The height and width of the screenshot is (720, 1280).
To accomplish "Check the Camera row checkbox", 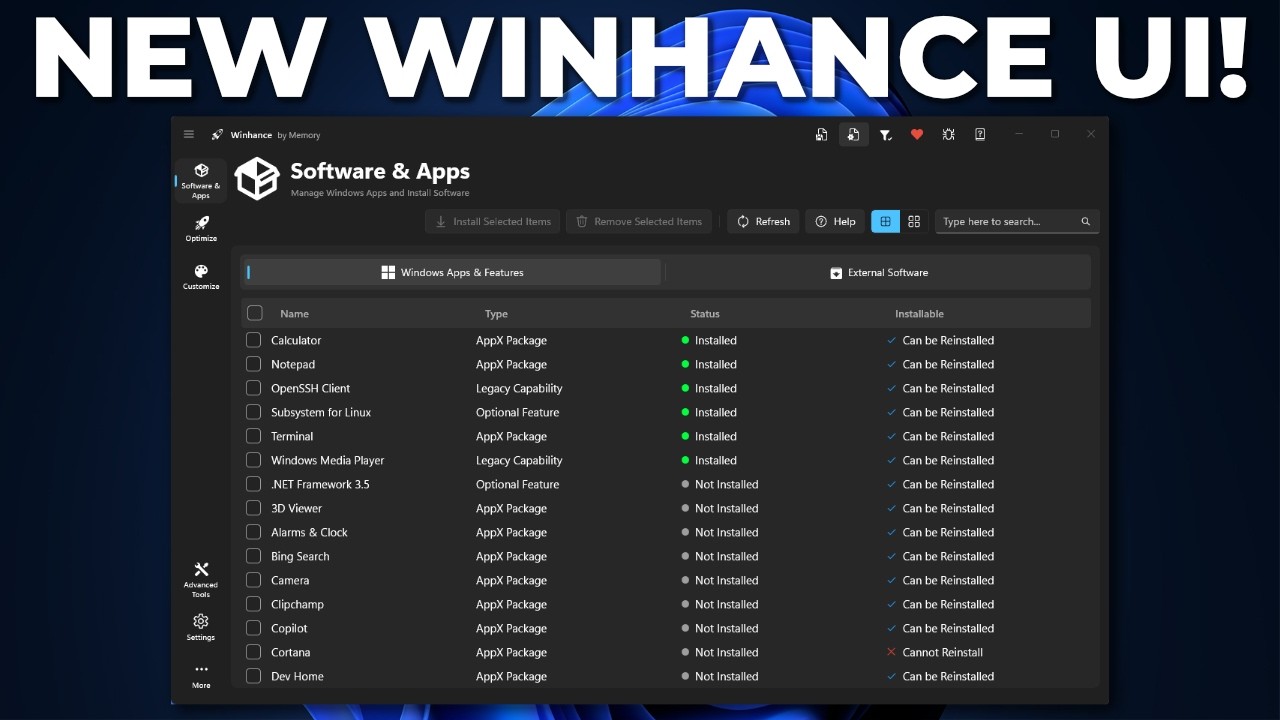I will click(253, 580).
